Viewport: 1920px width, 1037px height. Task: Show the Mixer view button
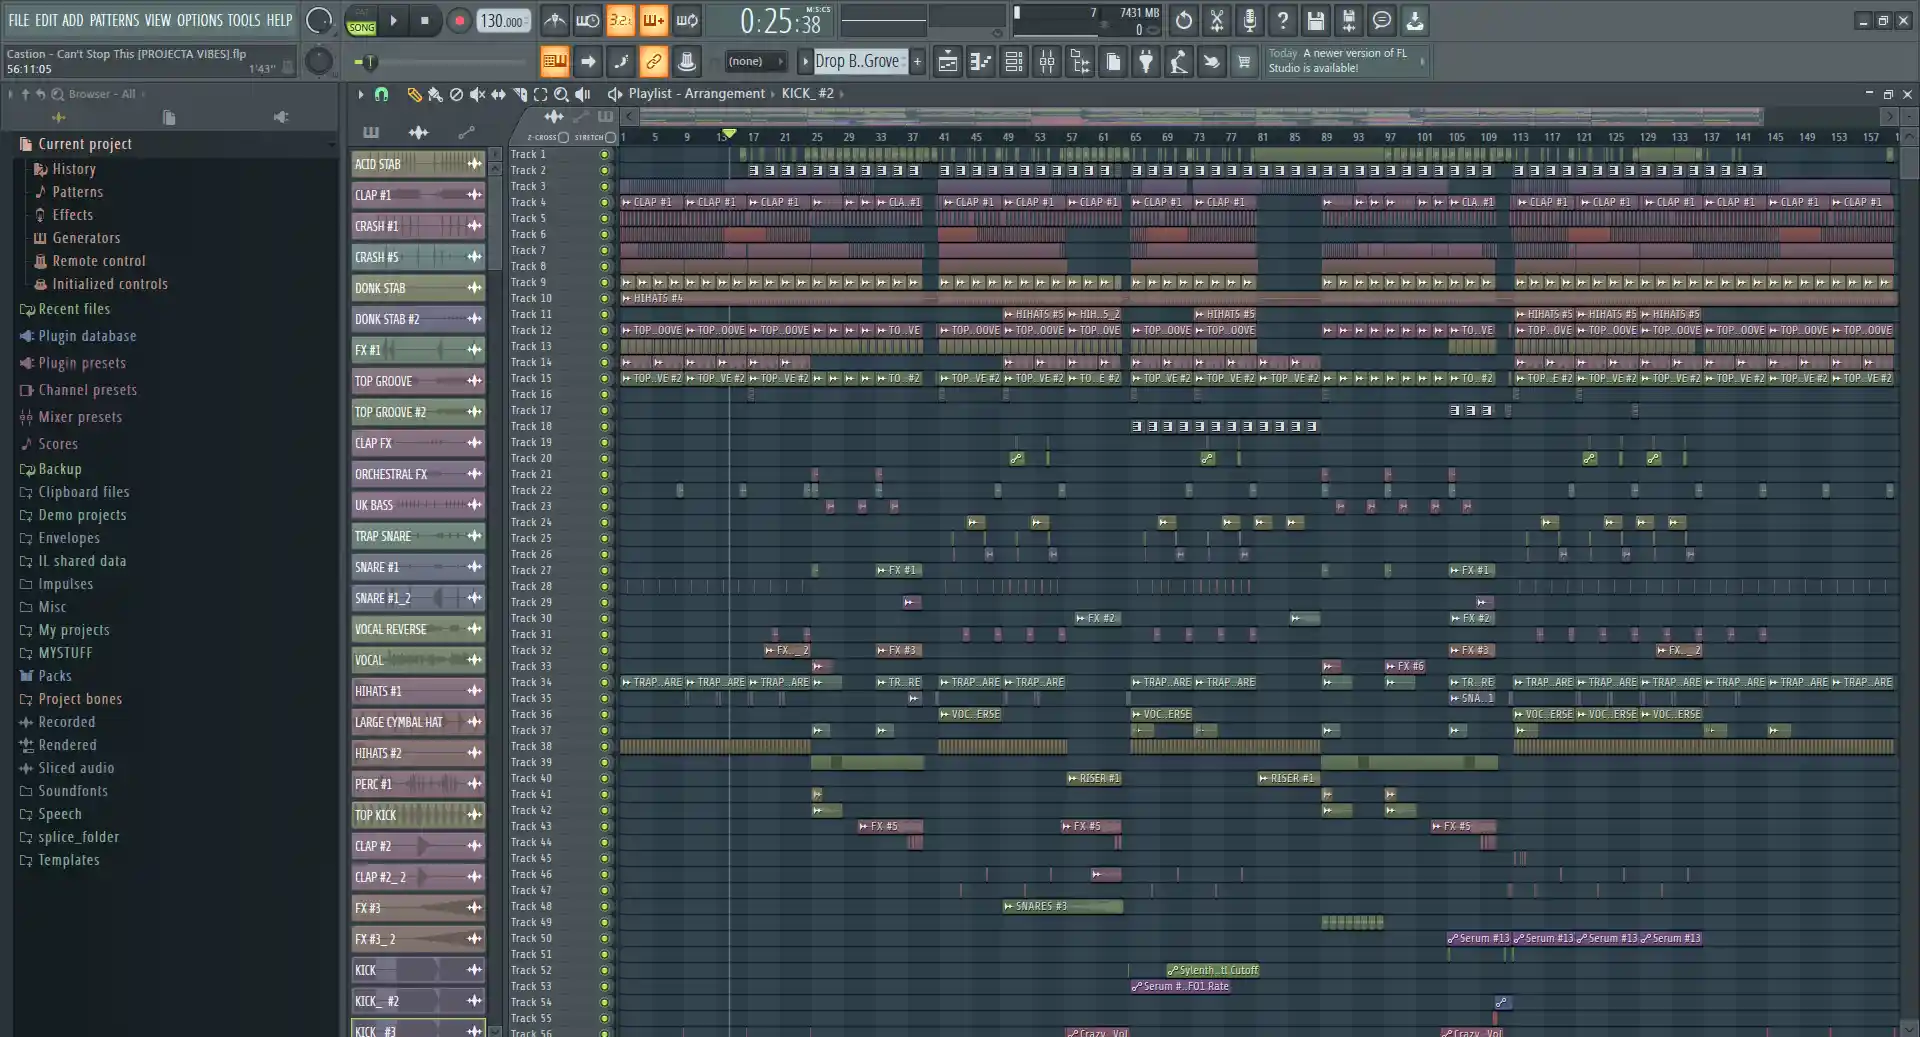pos(1046,62)
